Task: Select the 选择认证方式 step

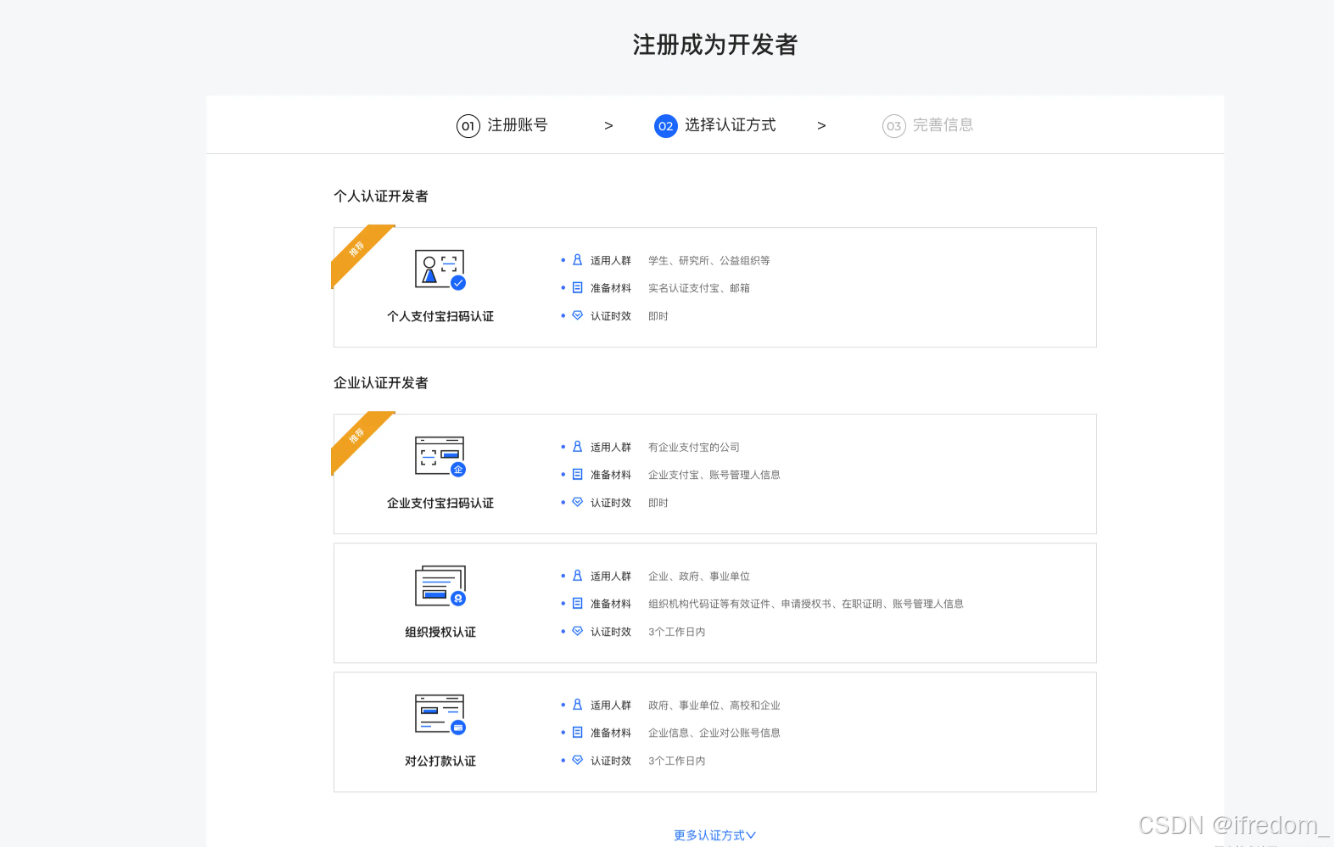Action: 730,125
